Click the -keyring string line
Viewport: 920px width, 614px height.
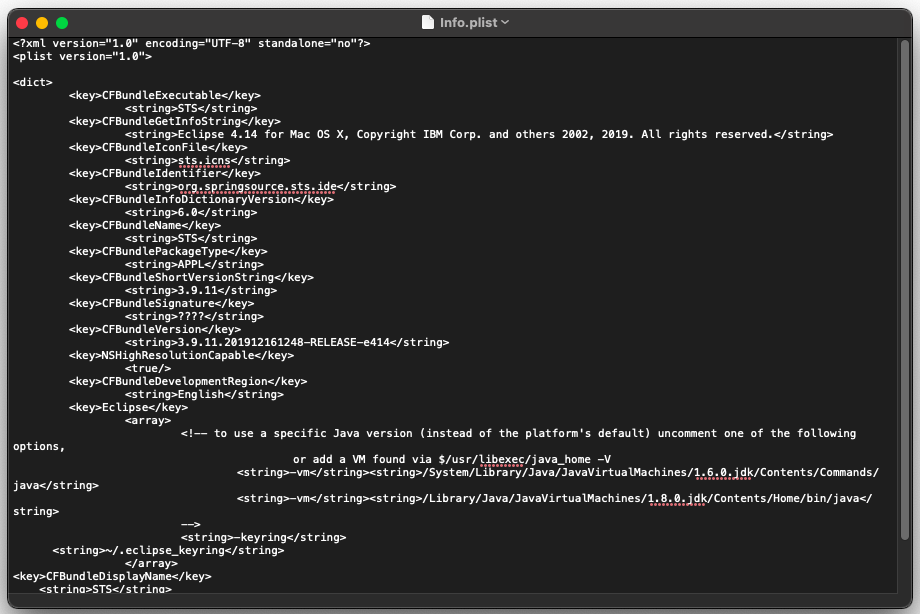click(263, 537)
